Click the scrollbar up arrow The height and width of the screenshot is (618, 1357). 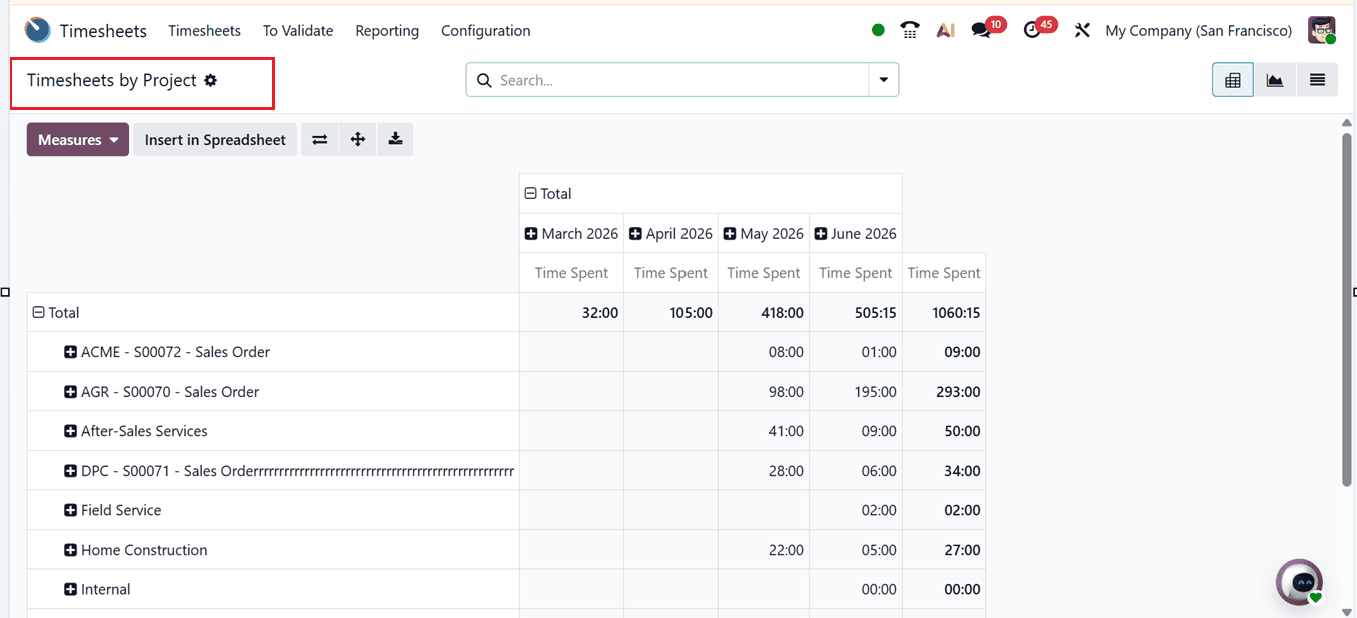click(1347, 122)
